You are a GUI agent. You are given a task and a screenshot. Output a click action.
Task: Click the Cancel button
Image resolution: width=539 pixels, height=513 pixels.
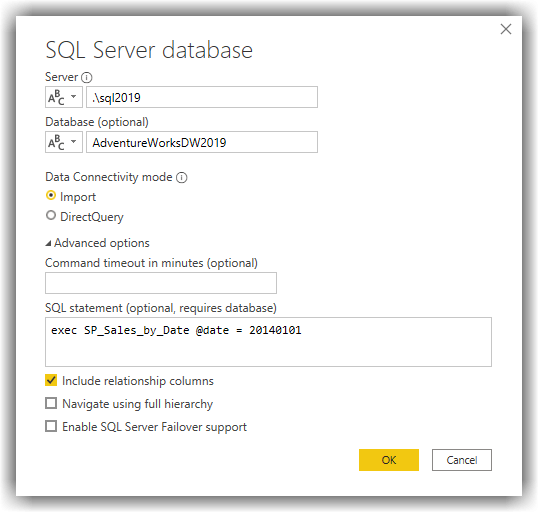pos(462,460)
